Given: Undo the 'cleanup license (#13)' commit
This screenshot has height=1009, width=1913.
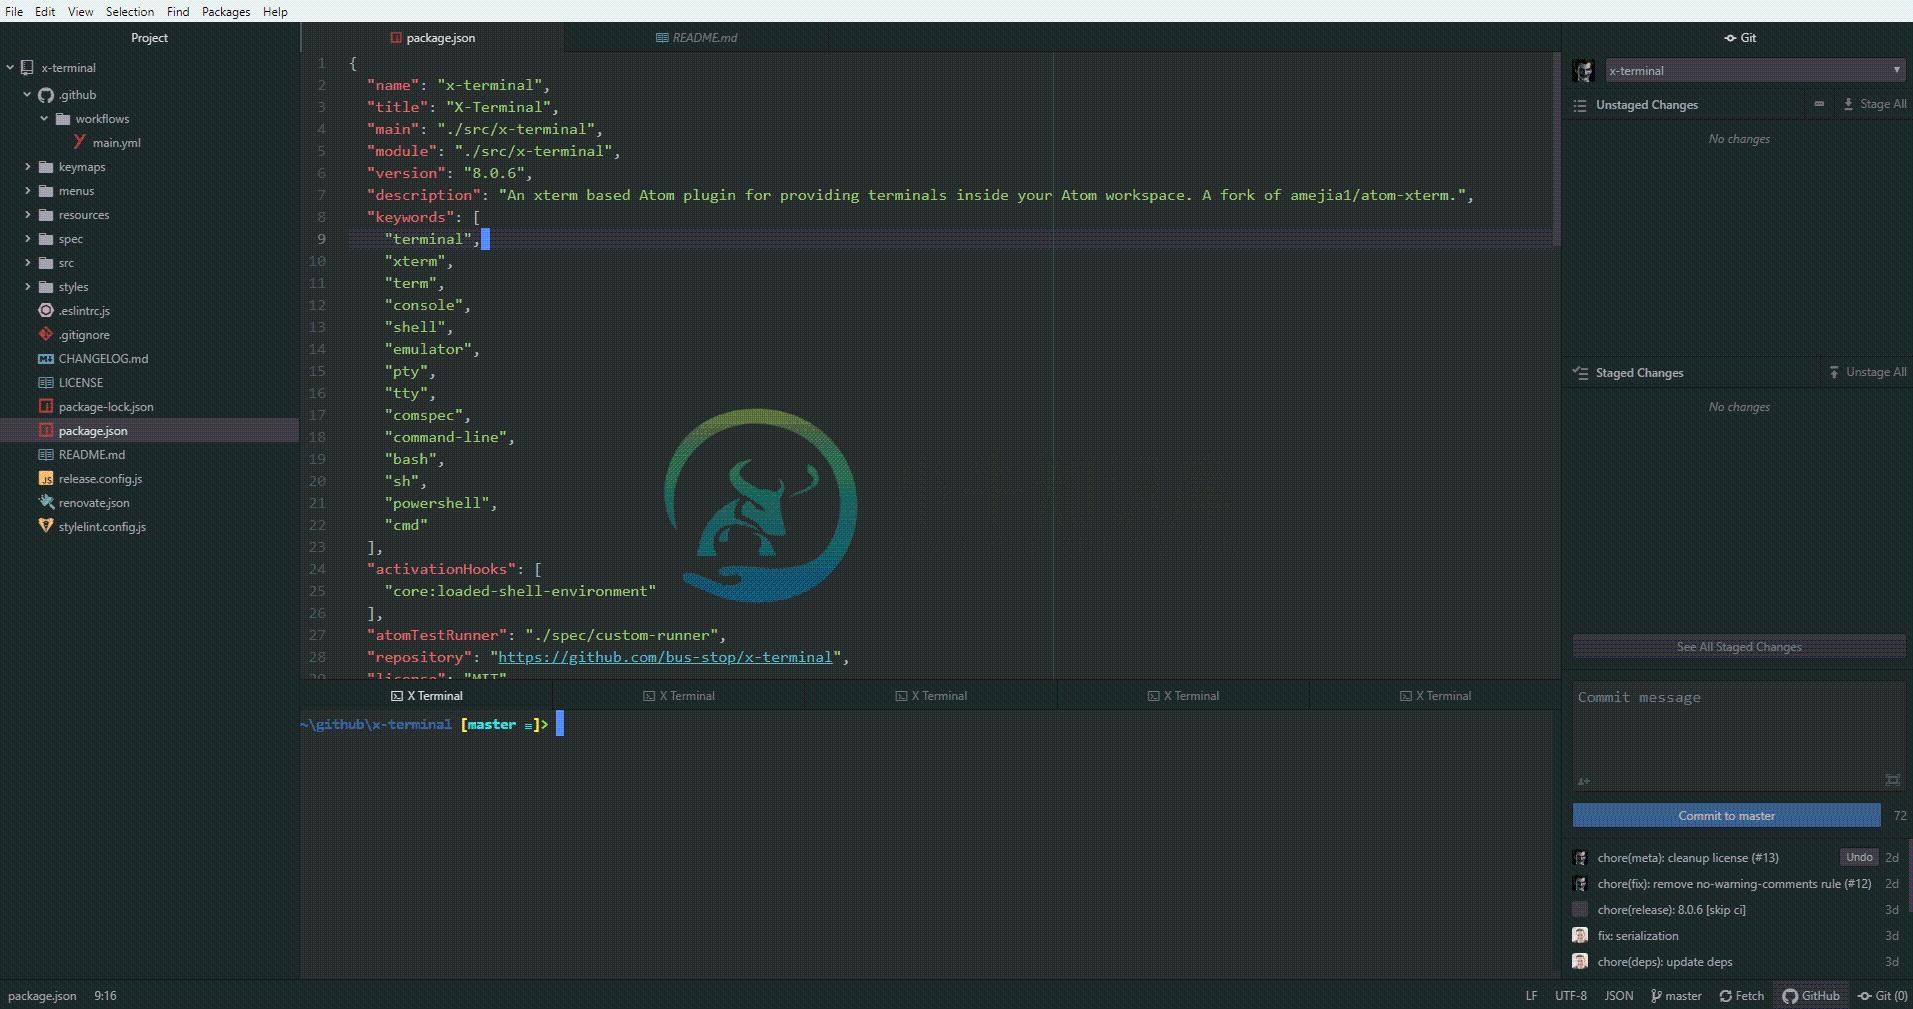Looking at the screenshot, I should 1859,857.
